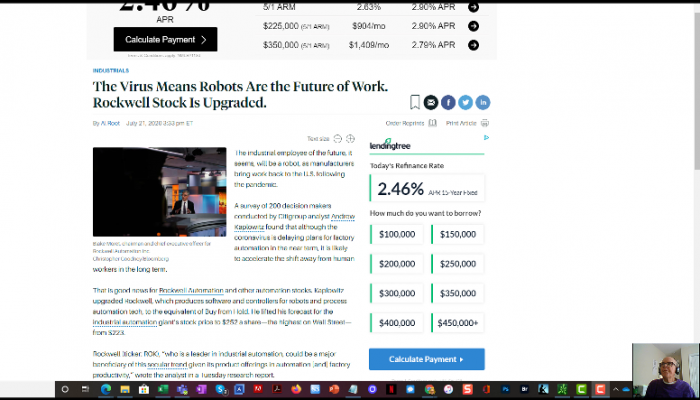The height and width of the screenshot is (400, 700).
Task: Open the red Adobe Acrobat icon on taskbar
Action: 277,389
